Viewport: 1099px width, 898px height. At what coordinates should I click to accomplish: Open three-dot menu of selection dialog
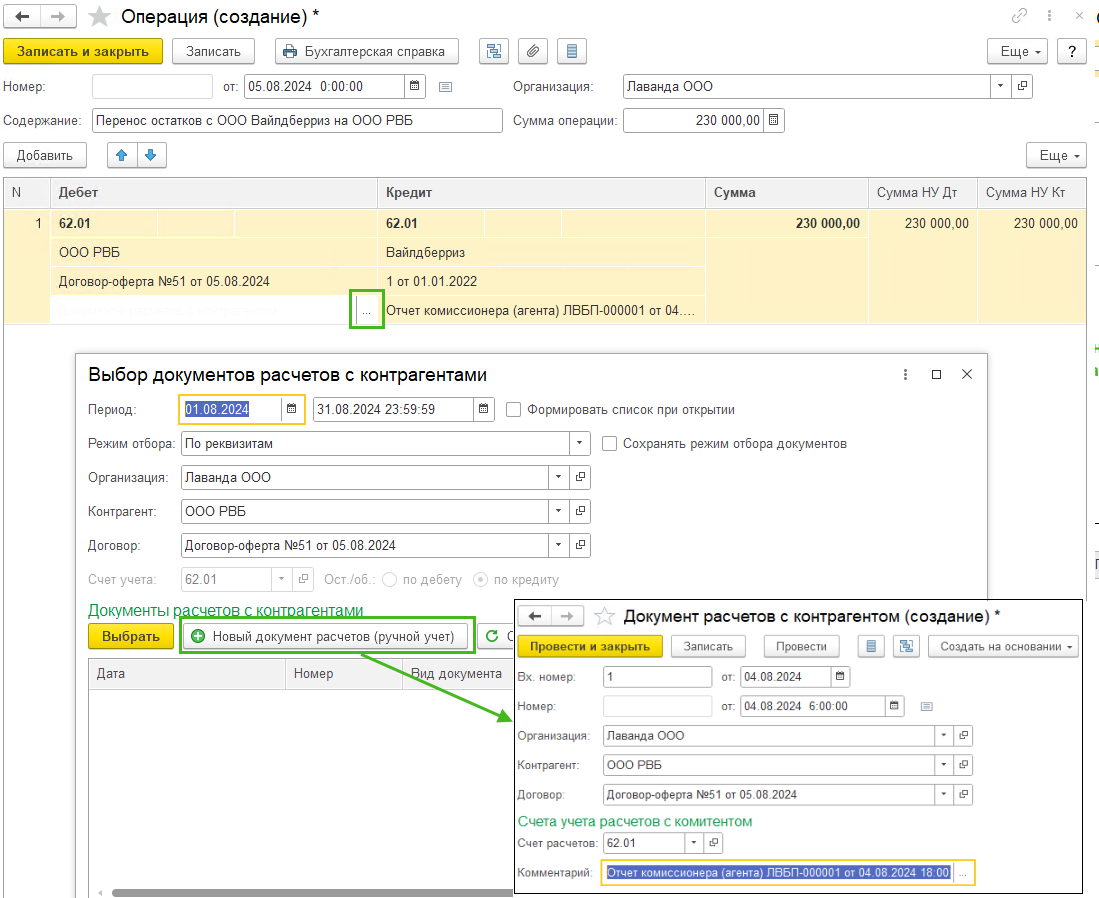point(906,374)
